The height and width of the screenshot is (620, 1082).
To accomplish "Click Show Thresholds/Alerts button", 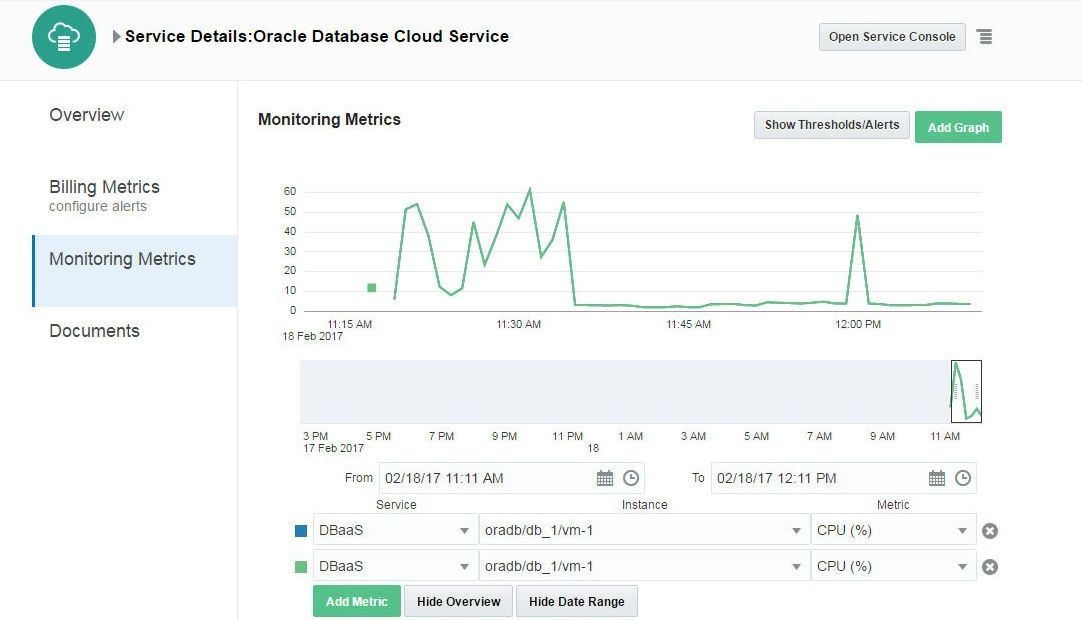I will pyautogui.click(x=832, y=125).
